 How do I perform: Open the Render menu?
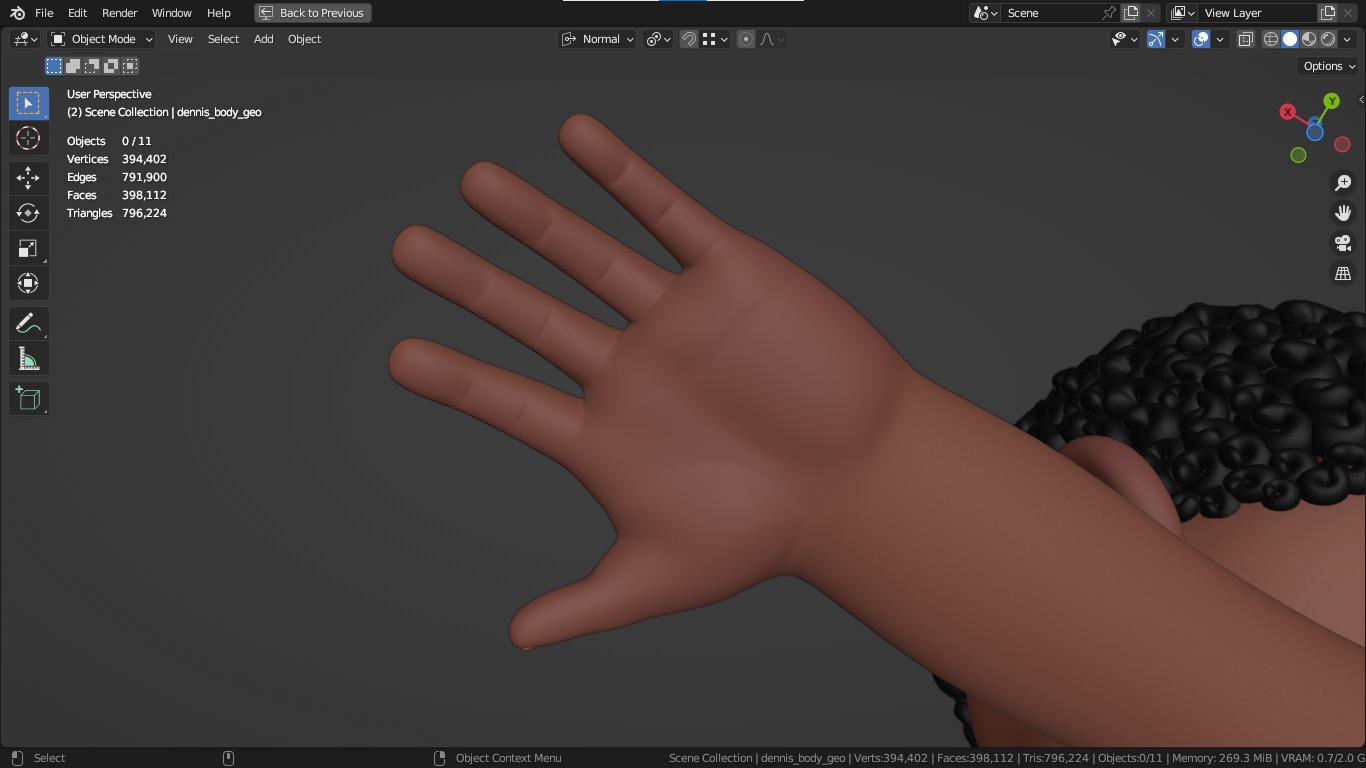tap(119, 13)
